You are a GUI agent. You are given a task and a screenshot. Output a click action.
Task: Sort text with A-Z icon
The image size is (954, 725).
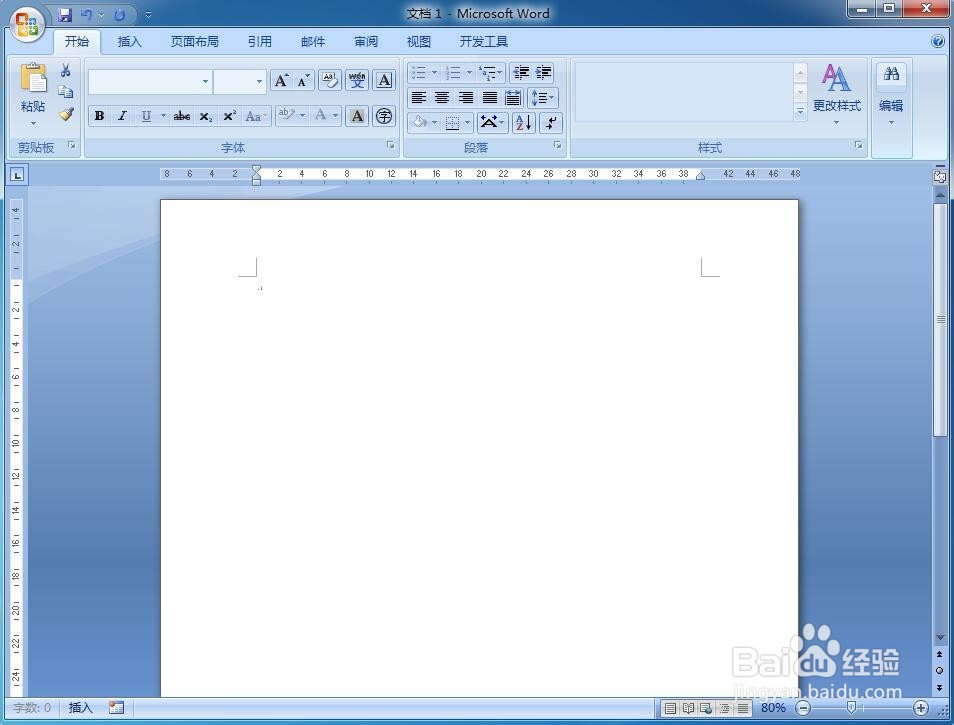523,123
